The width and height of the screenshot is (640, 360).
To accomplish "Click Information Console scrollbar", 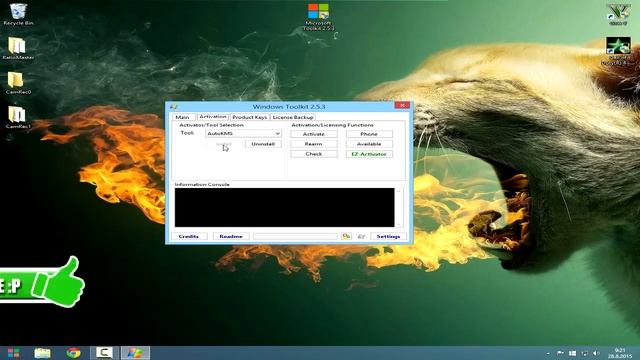I will (399, 207).
